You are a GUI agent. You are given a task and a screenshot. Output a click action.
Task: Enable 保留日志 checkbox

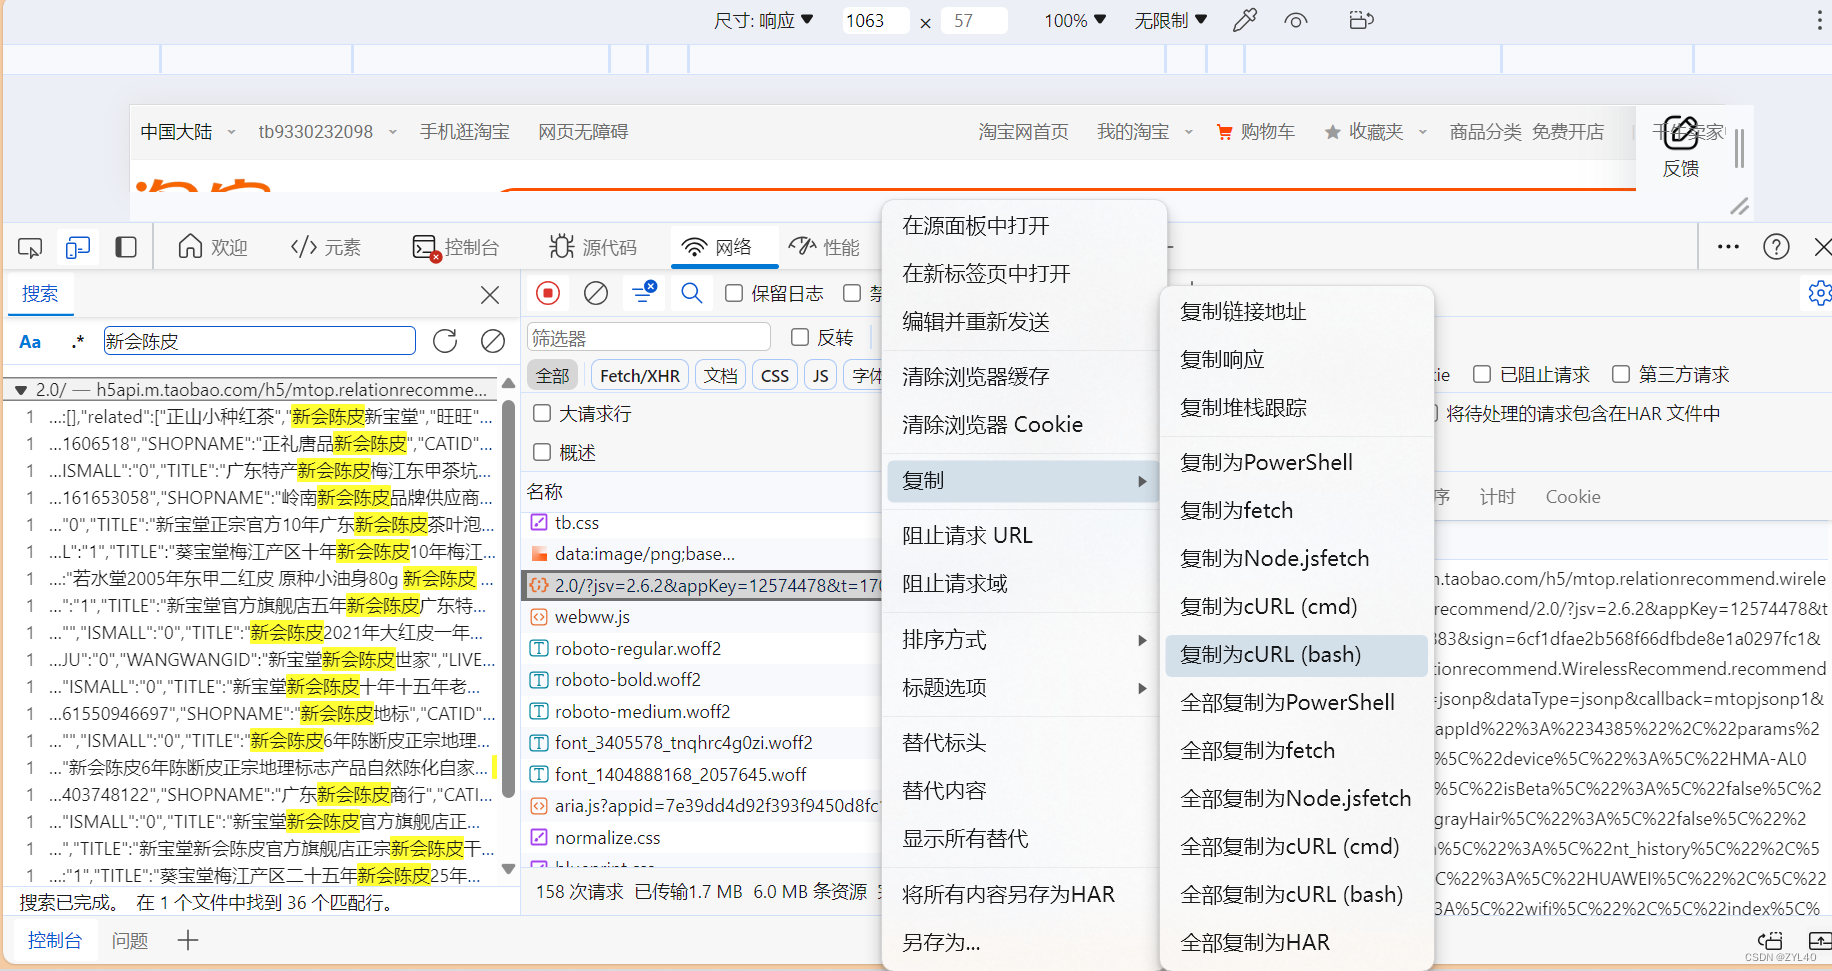point(734,293)
